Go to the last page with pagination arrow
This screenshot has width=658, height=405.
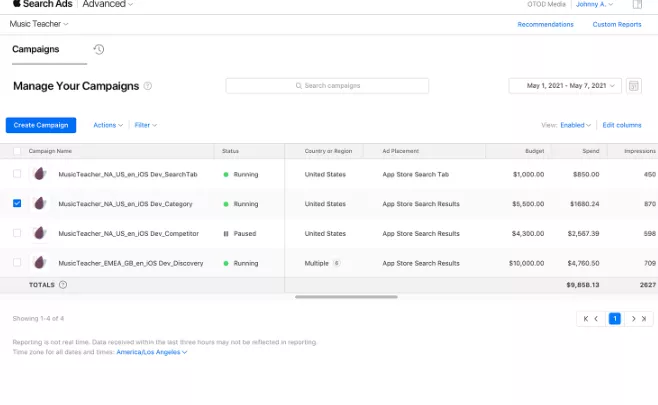pos(644,319)
